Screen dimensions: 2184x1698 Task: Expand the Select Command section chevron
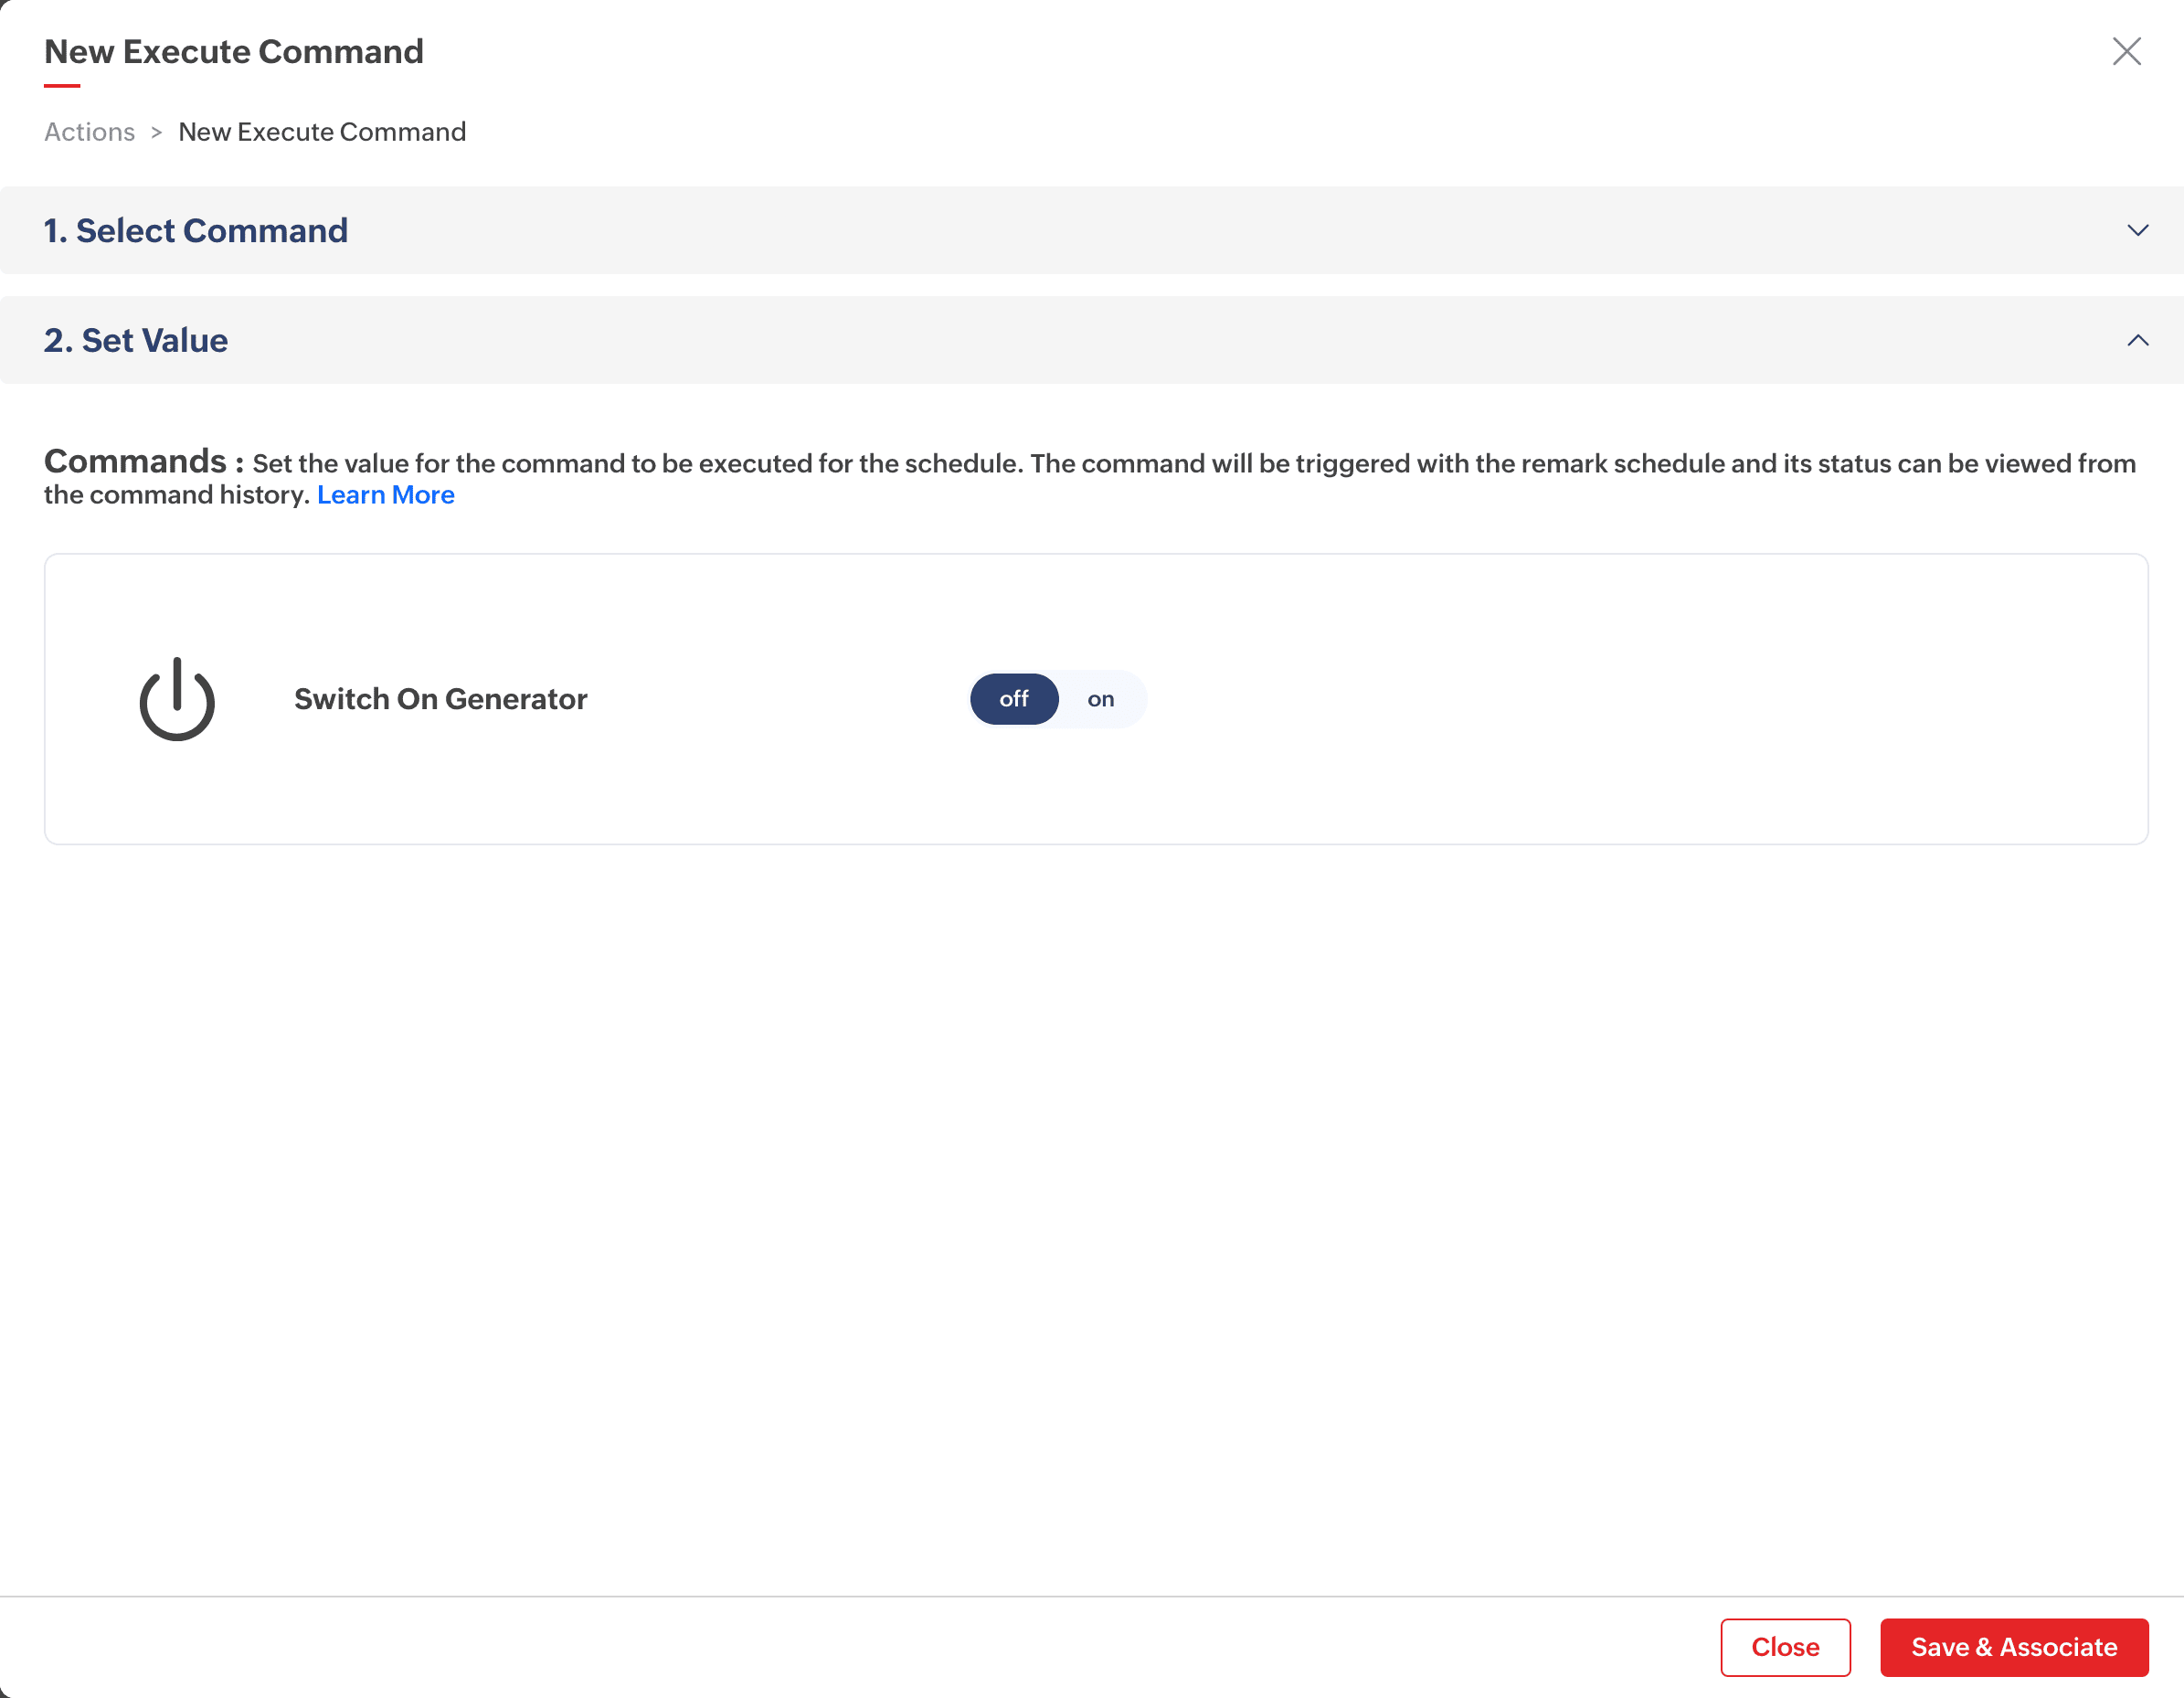click(x=2137, y=231)
